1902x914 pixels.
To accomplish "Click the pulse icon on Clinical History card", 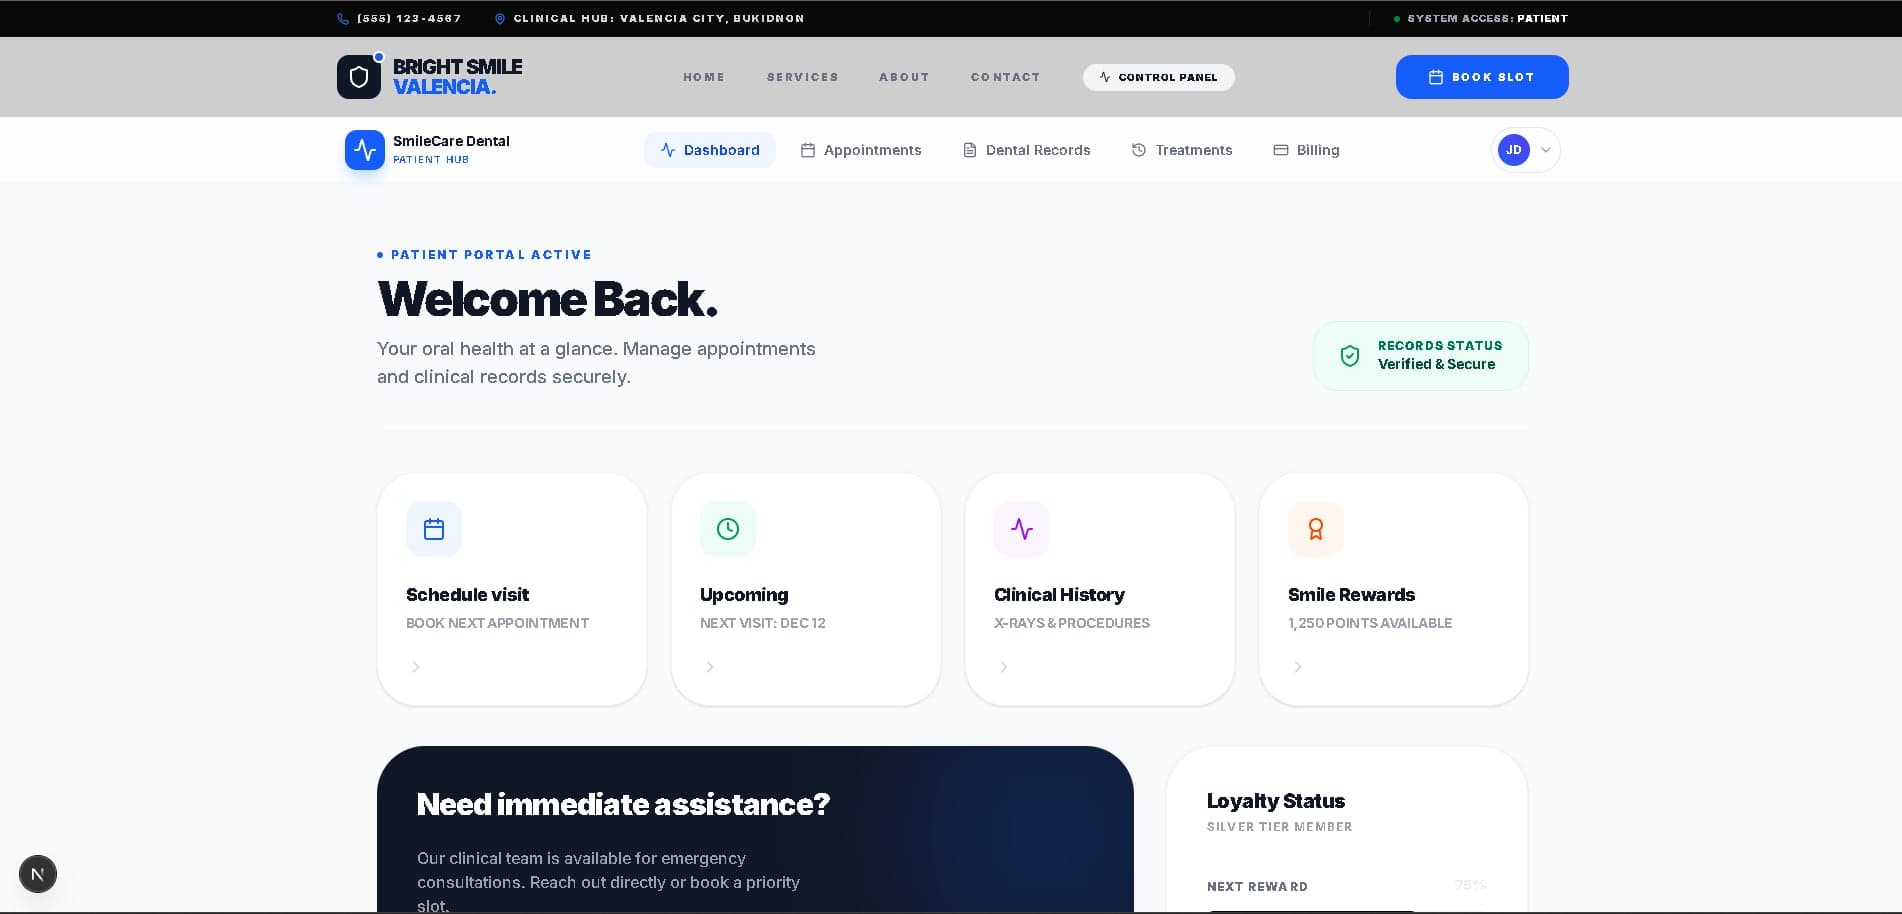I will pyautogui.click(x=1022, y=529).
